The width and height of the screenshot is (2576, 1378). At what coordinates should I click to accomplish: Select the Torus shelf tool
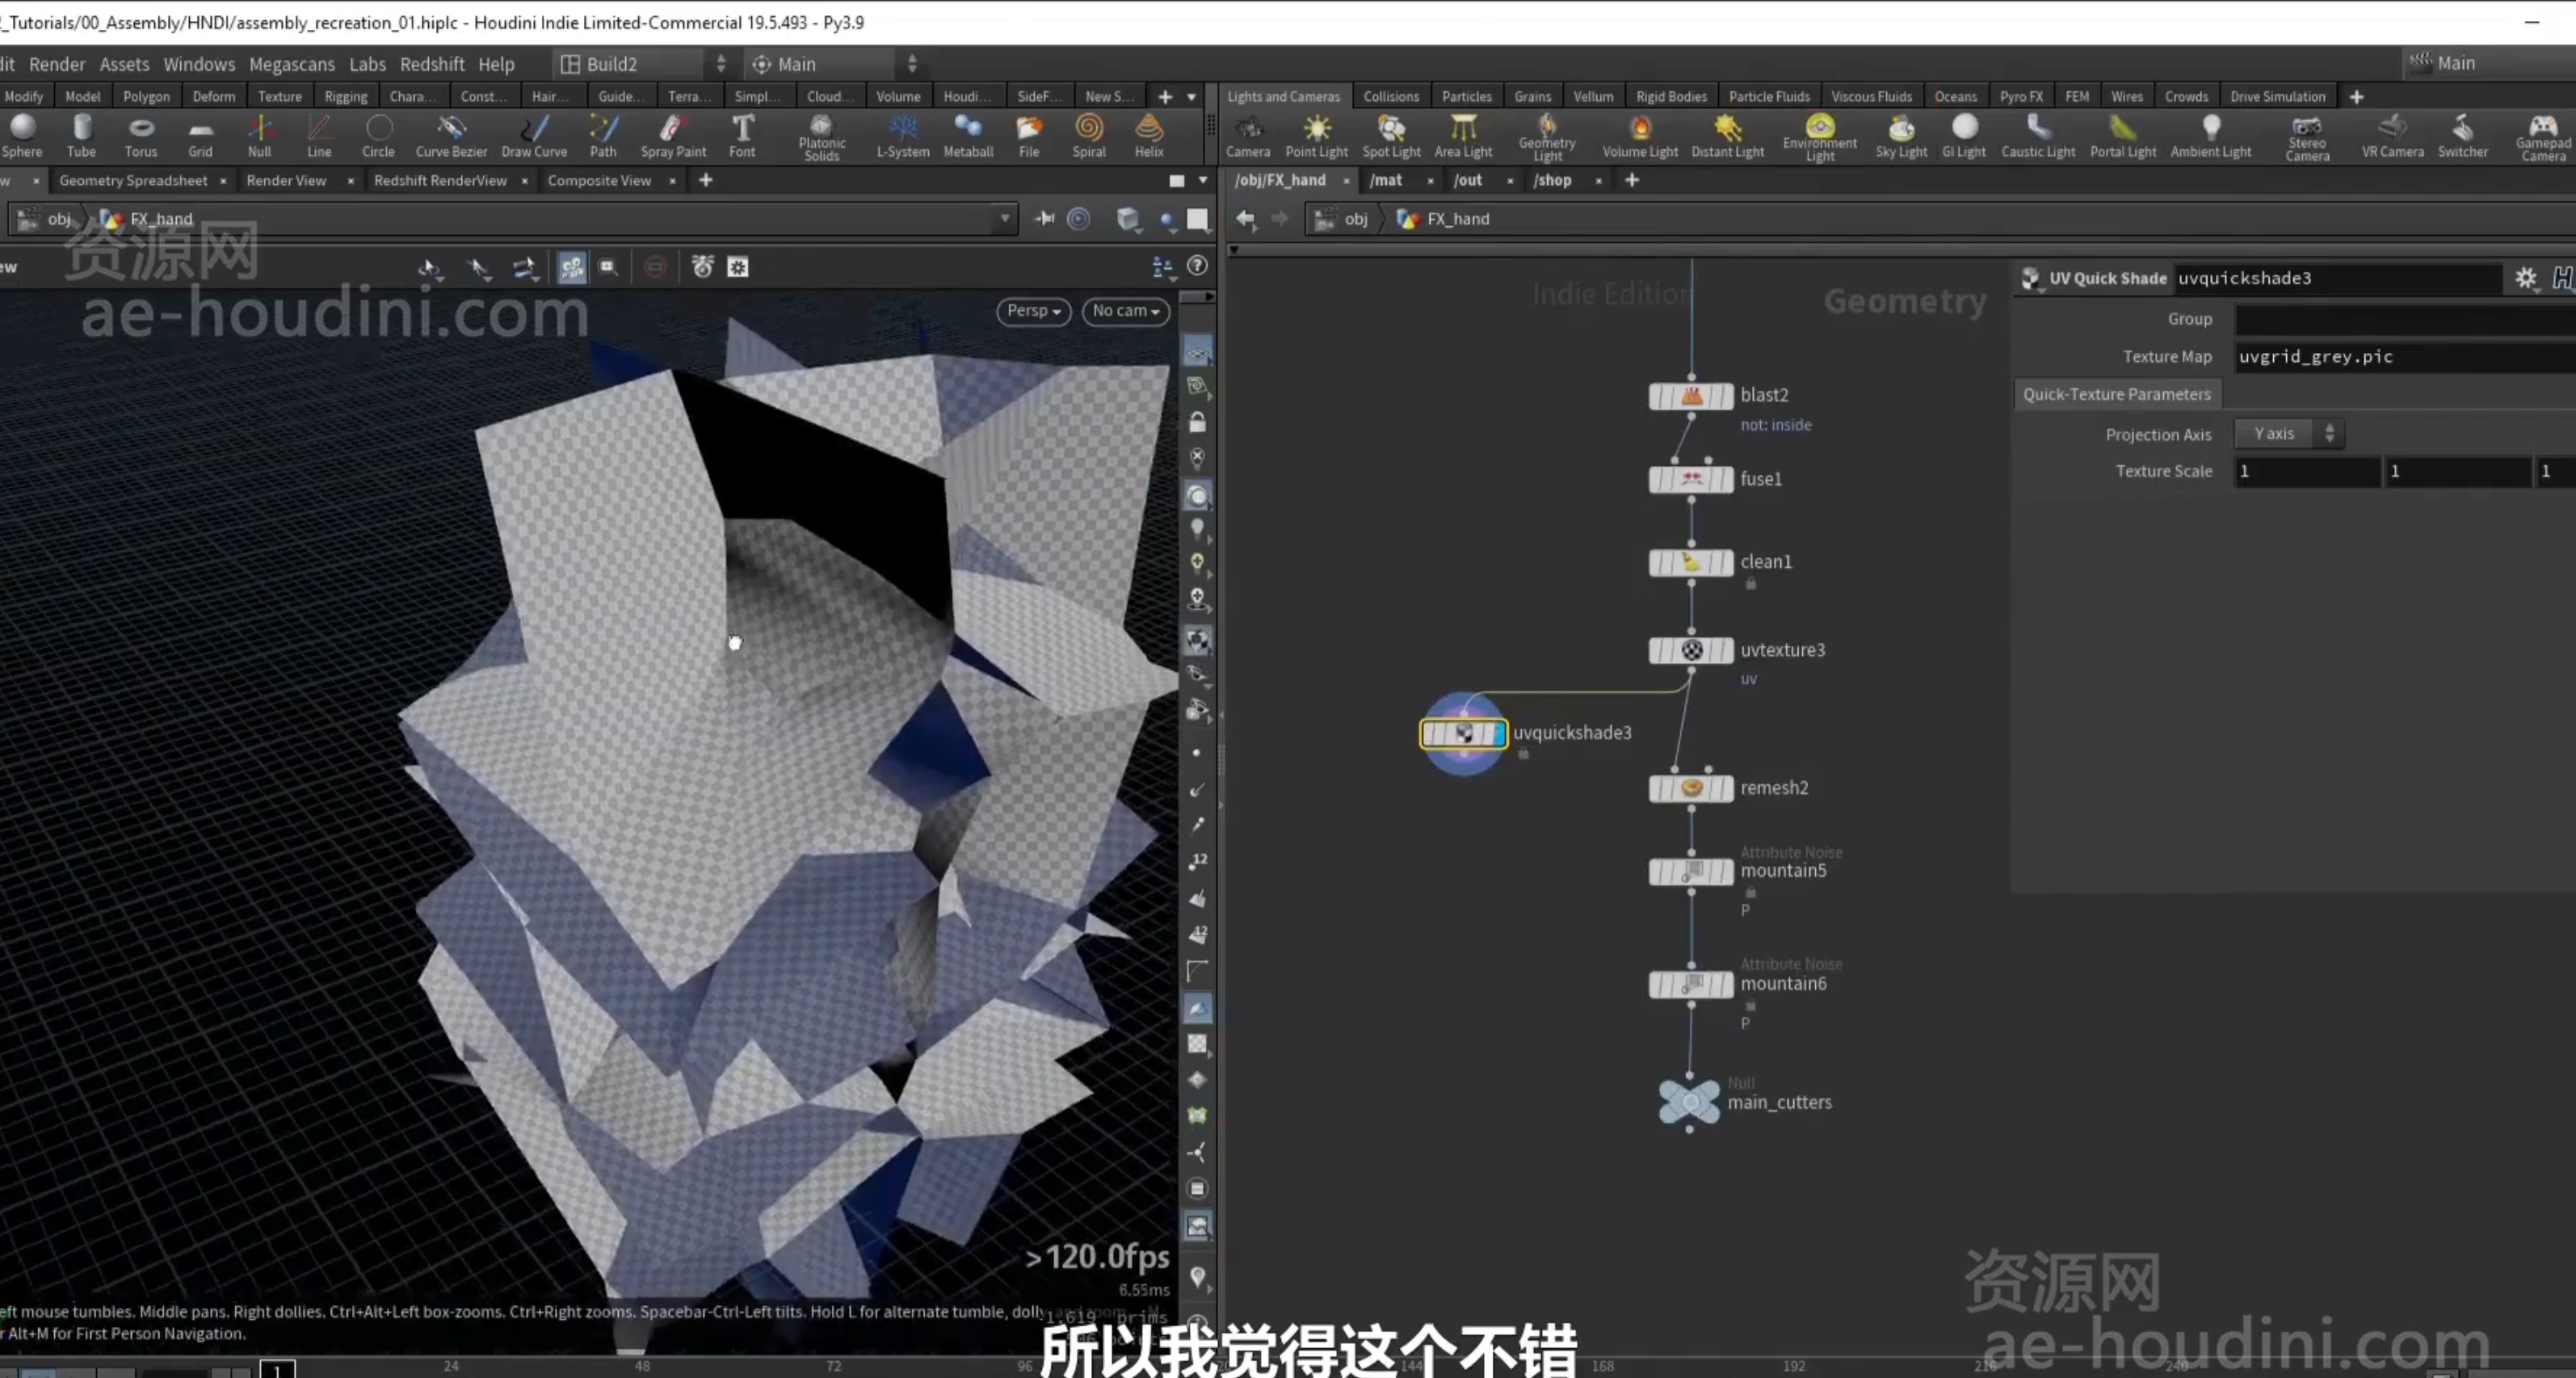[x=141, y=135]
